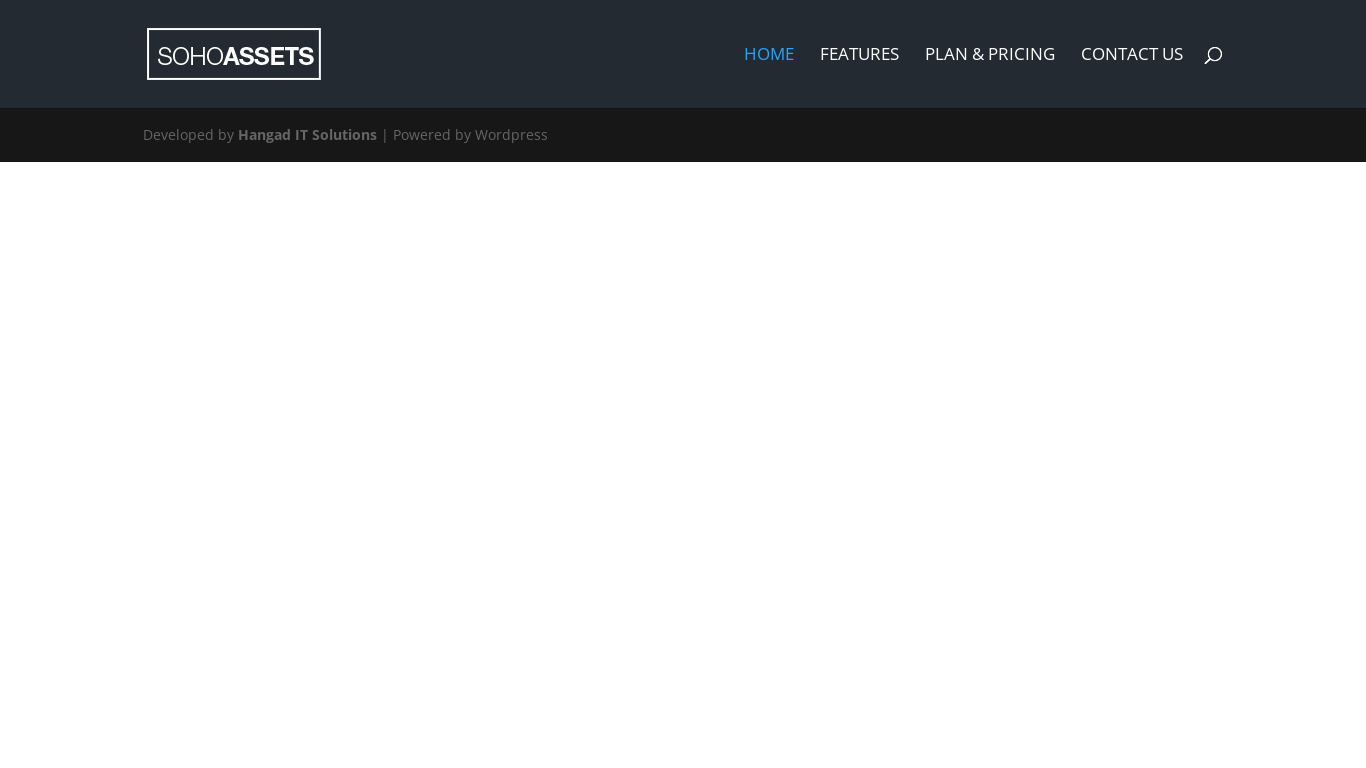The height and width of the screenshot is (768, 1366).
Task: Follow the Hangad IT Solutions link
Action: (x=307, y=135)
